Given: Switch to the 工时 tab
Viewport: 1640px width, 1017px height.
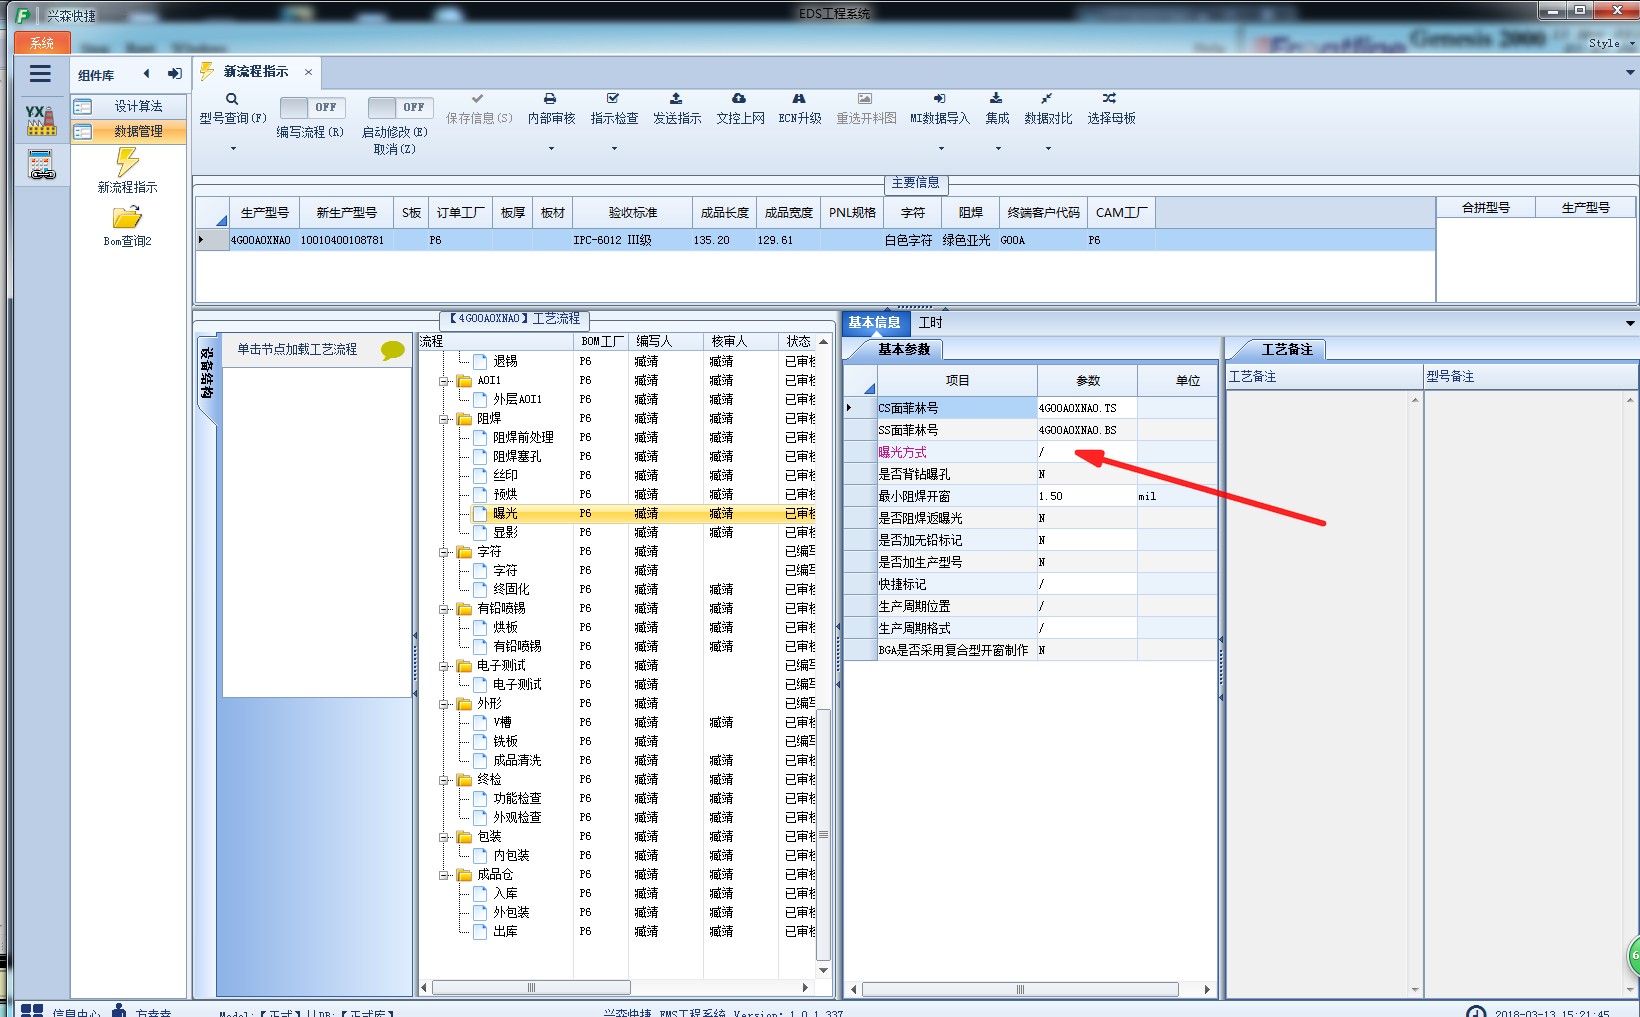Looking at the screenshot, I should (x=930, y=322).
